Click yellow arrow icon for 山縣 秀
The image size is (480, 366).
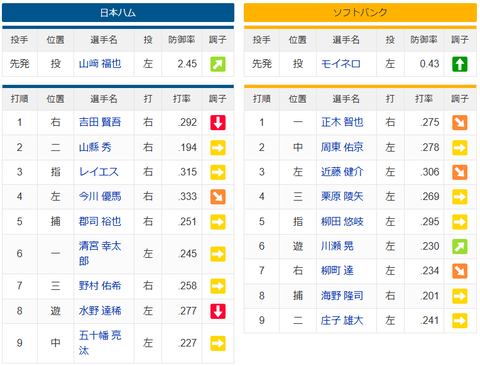click(218, 147)
